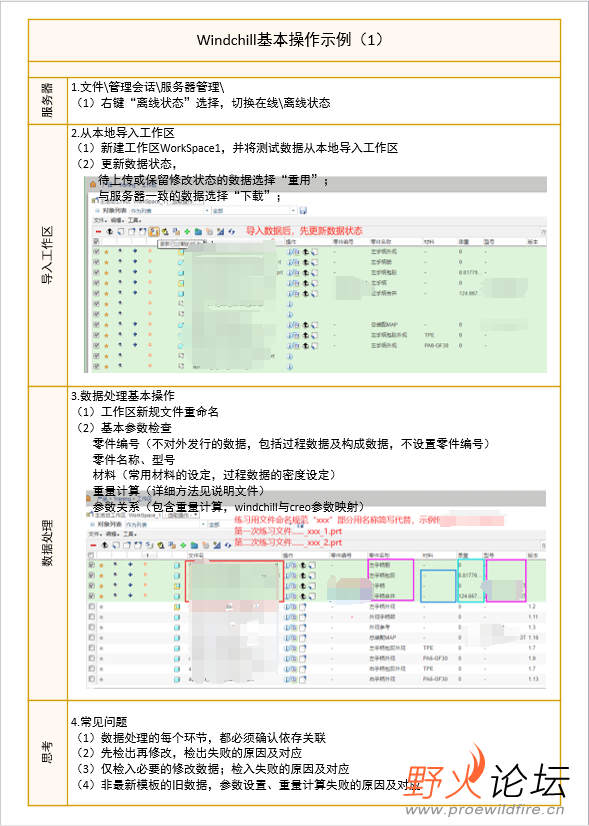Screen dimensions: 589x826
Task: Open info icon in 总装配MAP row, data-processing screenshot
Action: coord(287,637)
